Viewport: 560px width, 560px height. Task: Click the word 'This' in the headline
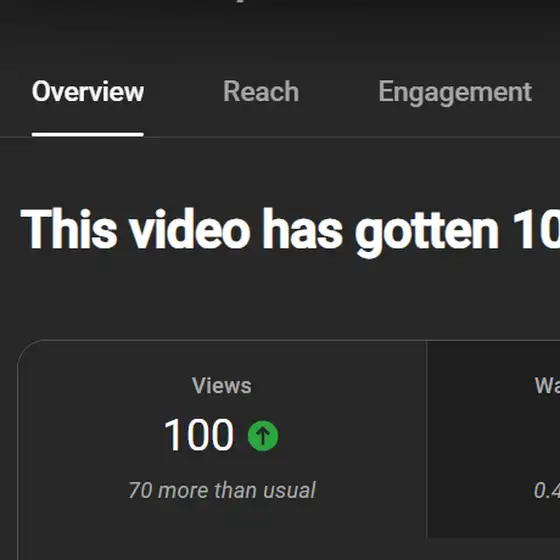69,229
